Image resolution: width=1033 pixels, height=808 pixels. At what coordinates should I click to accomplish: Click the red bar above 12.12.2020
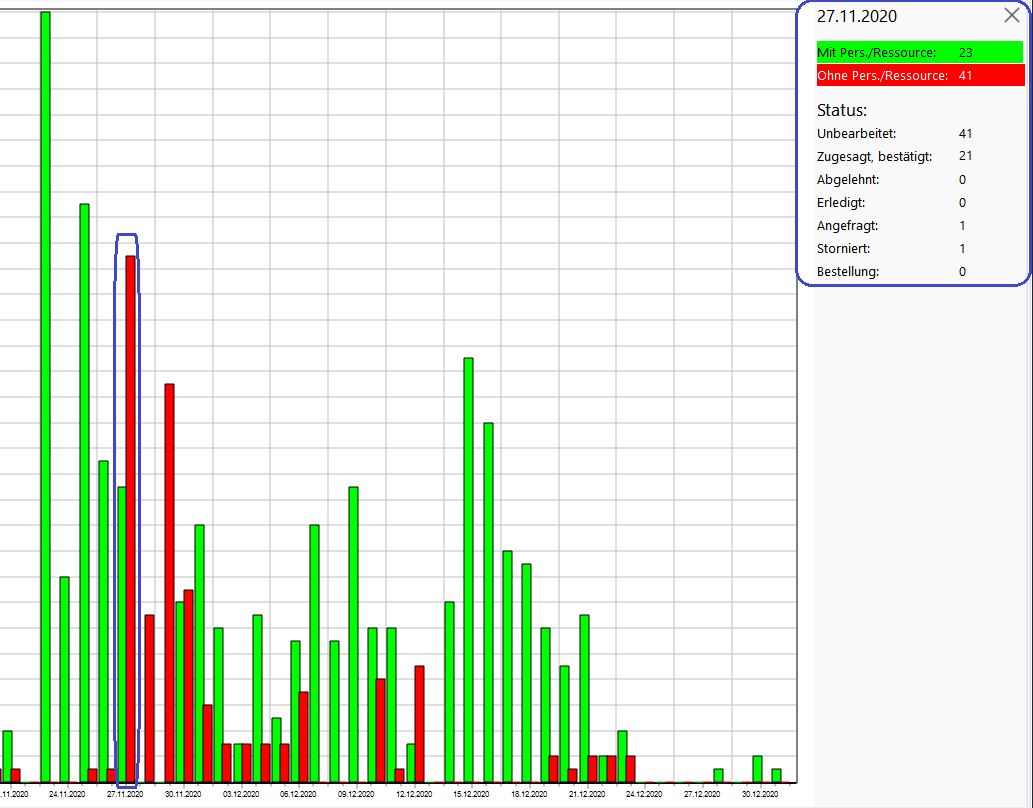(x=419, y=724)
